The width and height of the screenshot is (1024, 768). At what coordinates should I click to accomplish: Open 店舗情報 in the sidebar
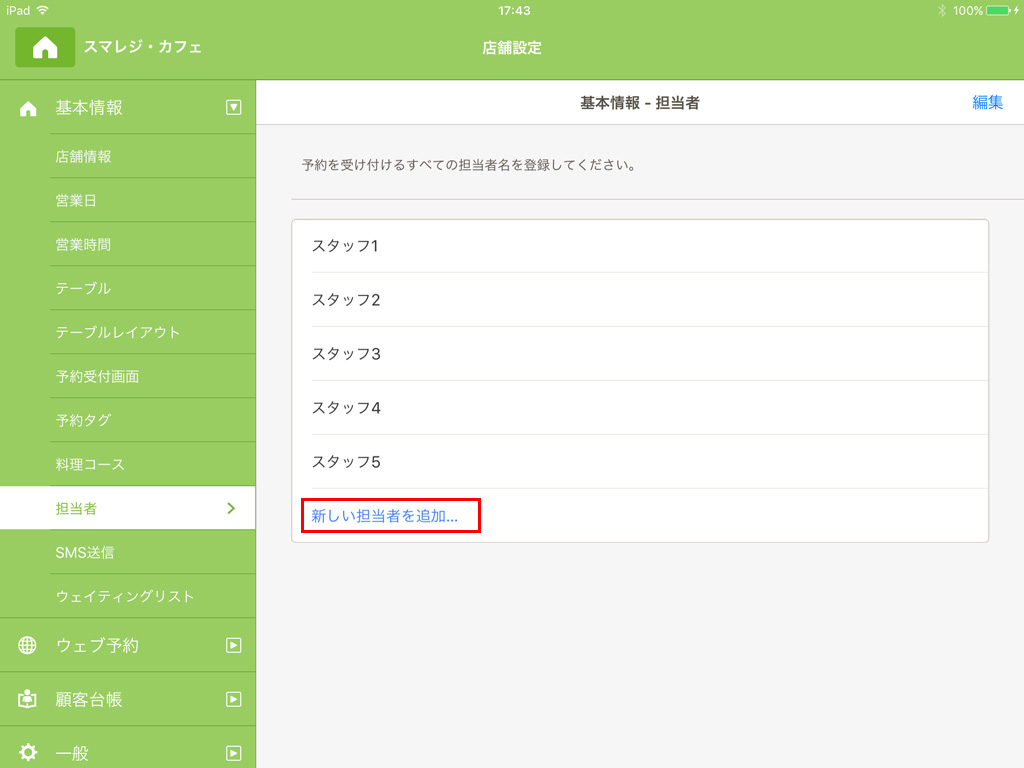[x=153, y=157]
